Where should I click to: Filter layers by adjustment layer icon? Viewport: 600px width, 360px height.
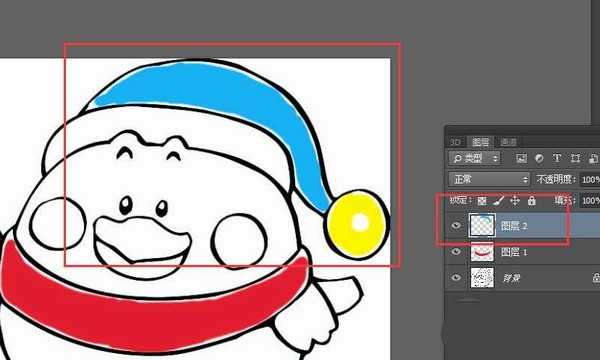pos(539,158)
